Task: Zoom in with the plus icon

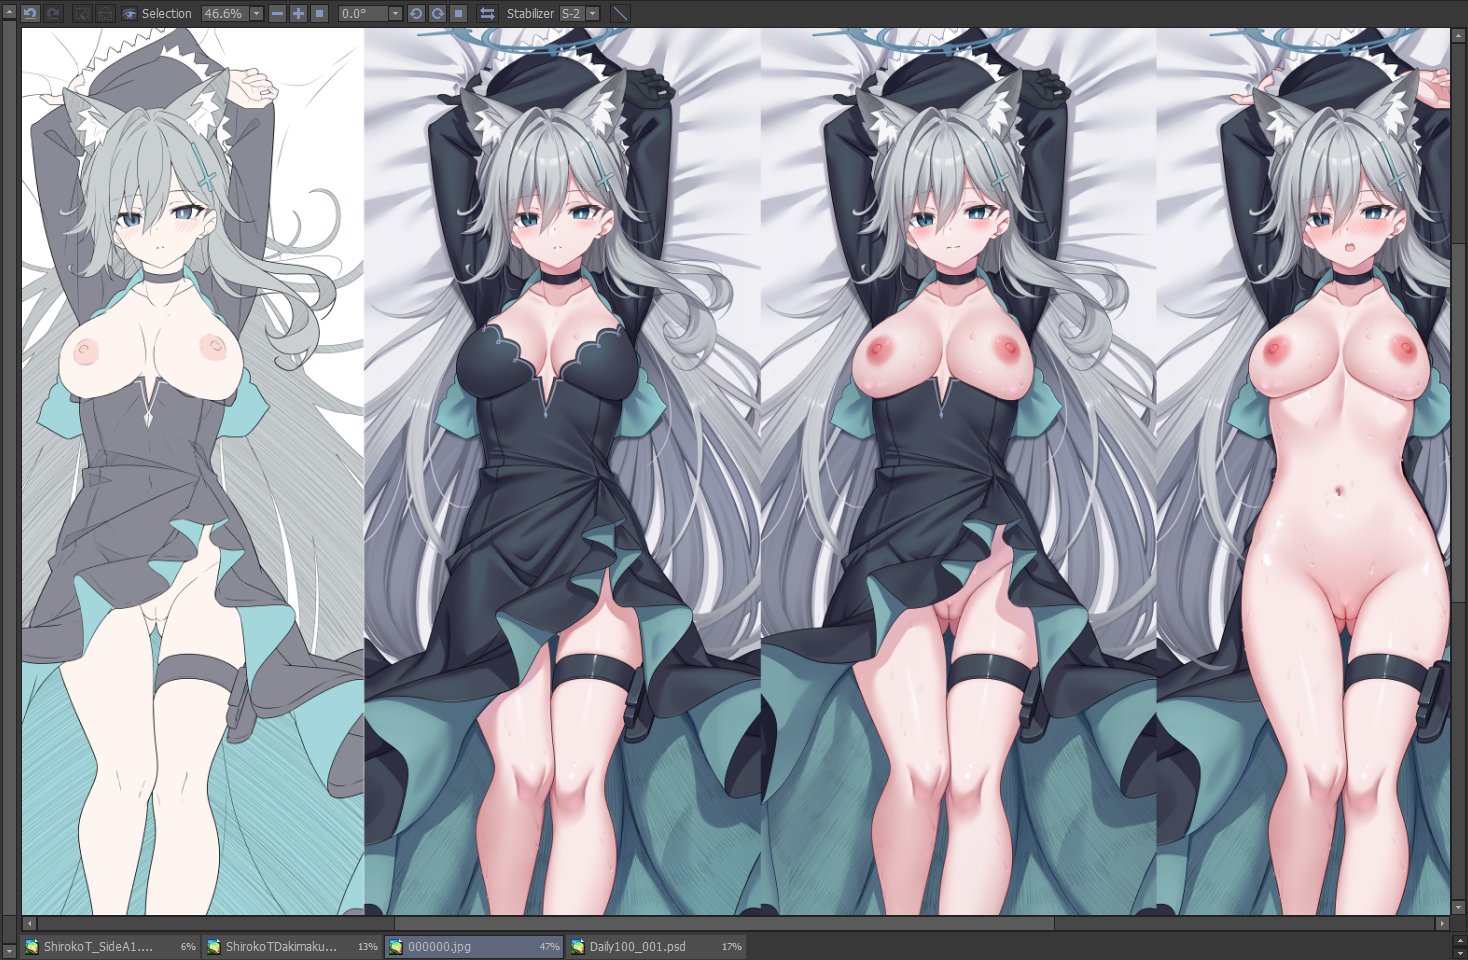Action: pos(298,13)
